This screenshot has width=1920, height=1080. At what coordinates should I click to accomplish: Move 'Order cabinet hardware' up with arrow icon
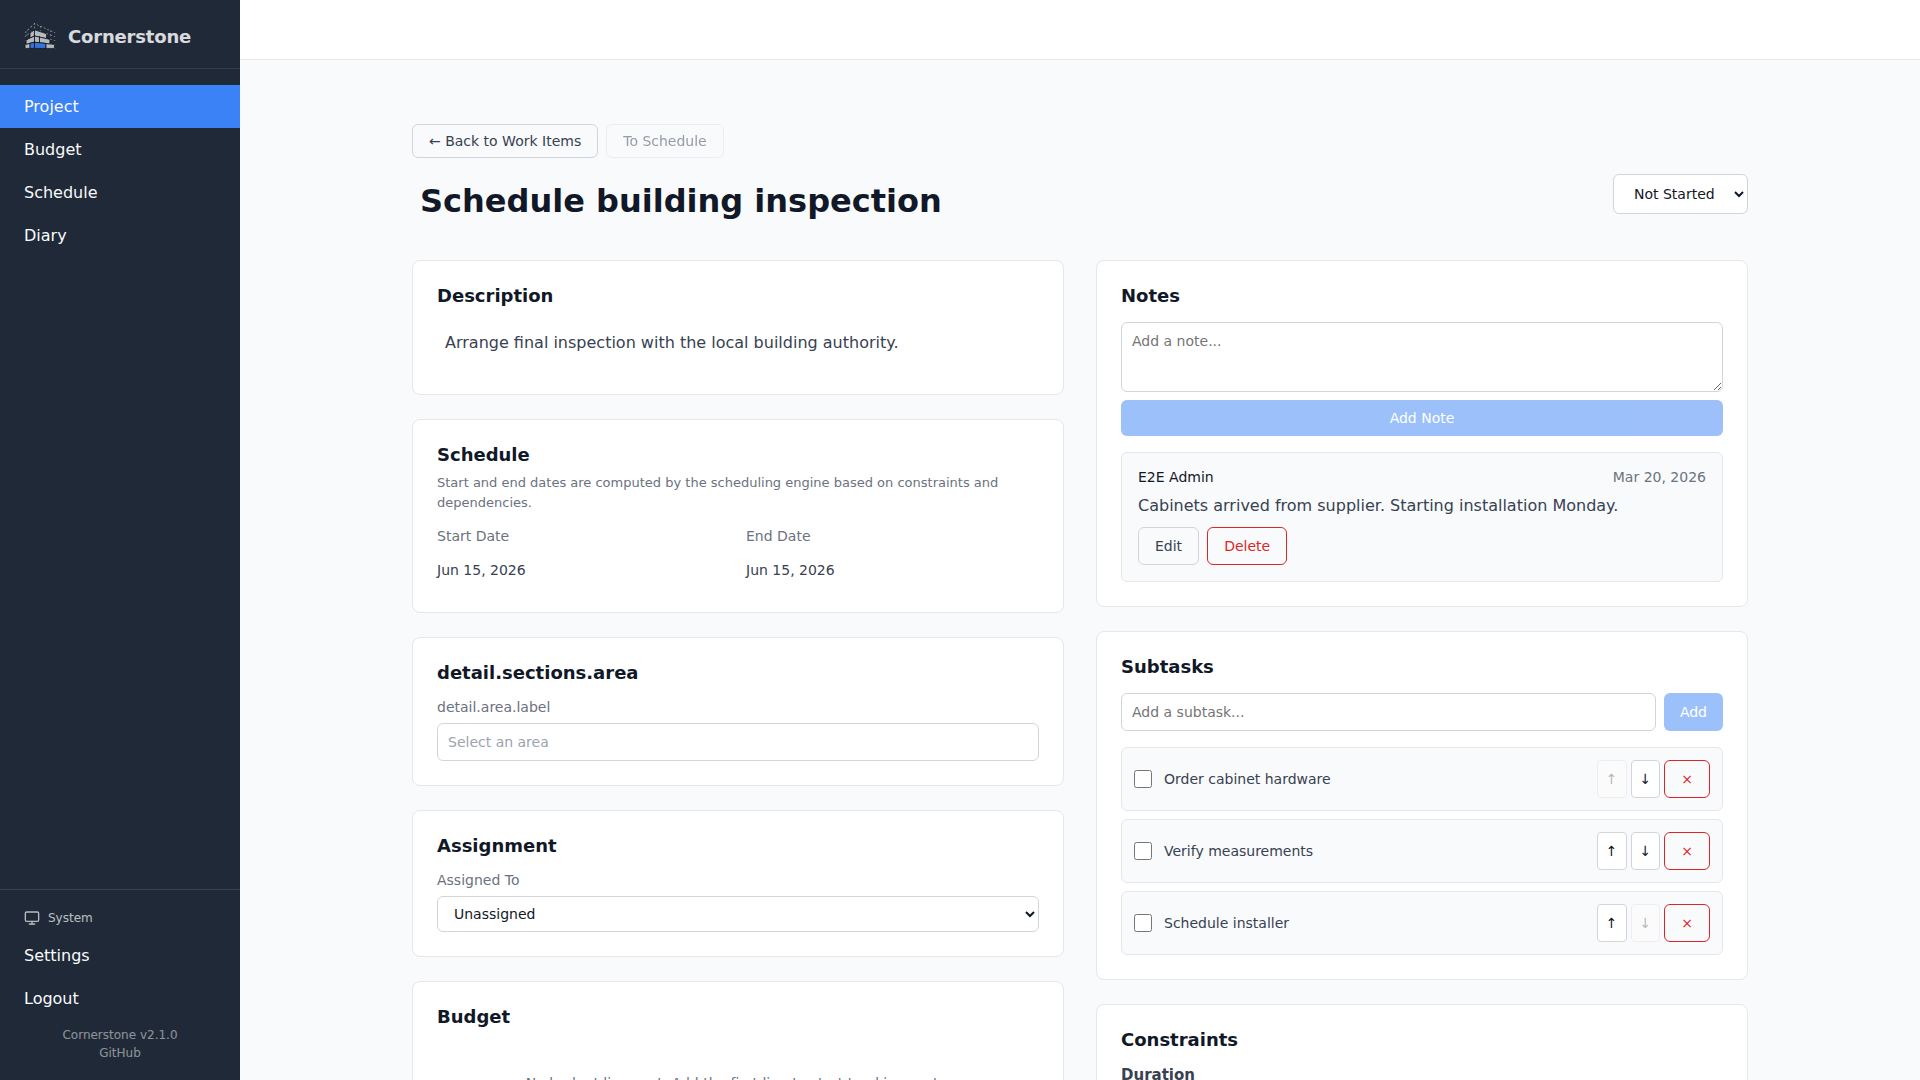pyautogui.click(x=1610, y=779)
